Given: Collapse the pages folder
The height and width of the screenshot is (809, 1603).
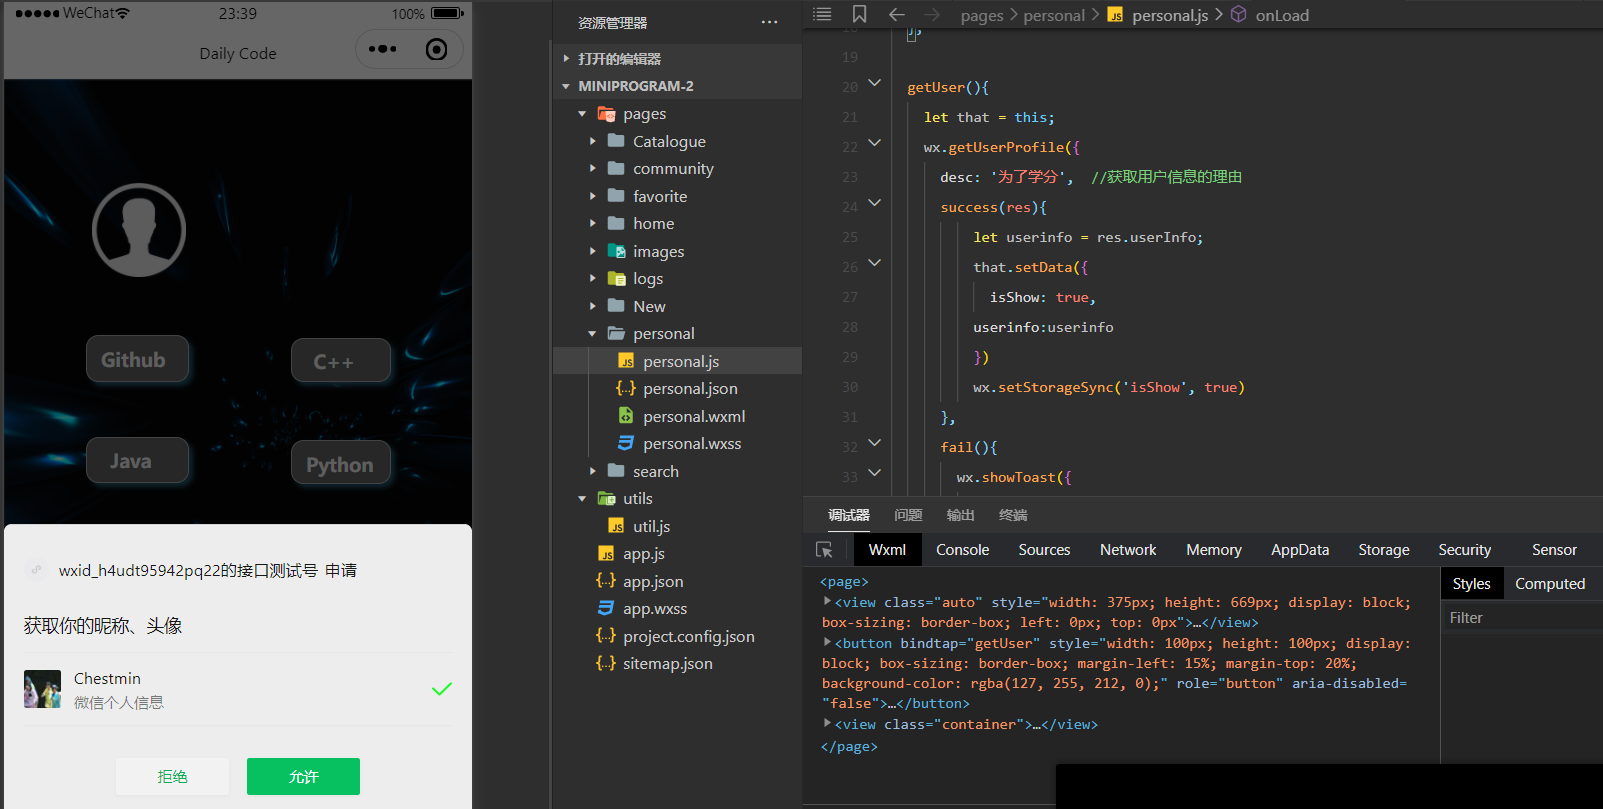Looking at the screenshot, I should click(x=582, y=114).
